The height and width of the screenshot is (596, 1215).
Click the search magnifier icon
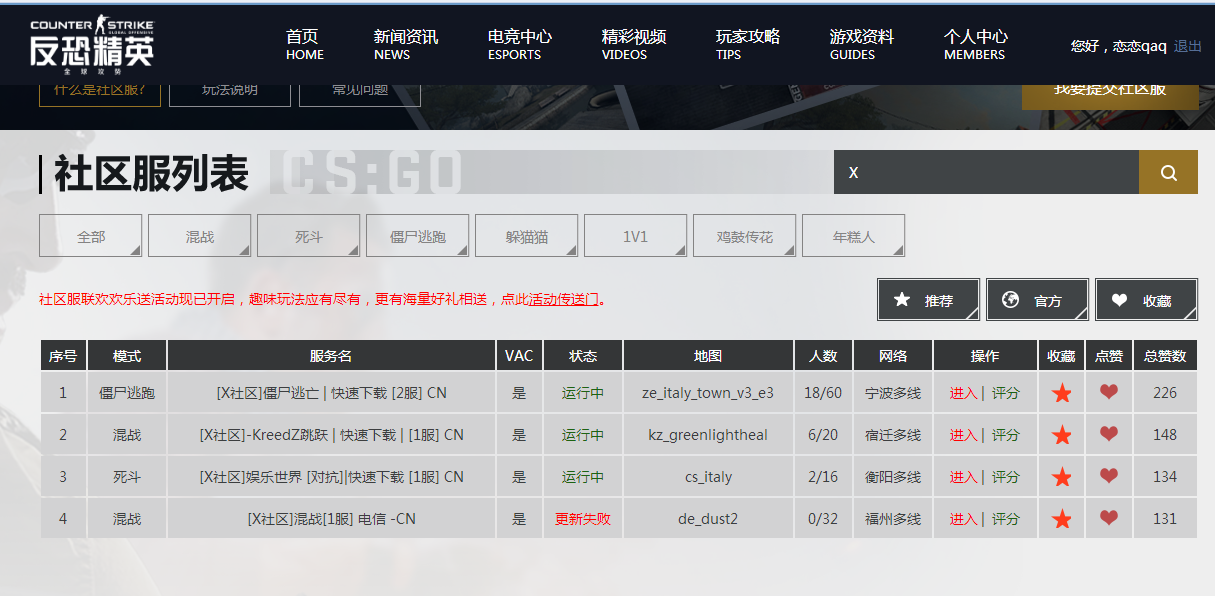click(1167, 172)
